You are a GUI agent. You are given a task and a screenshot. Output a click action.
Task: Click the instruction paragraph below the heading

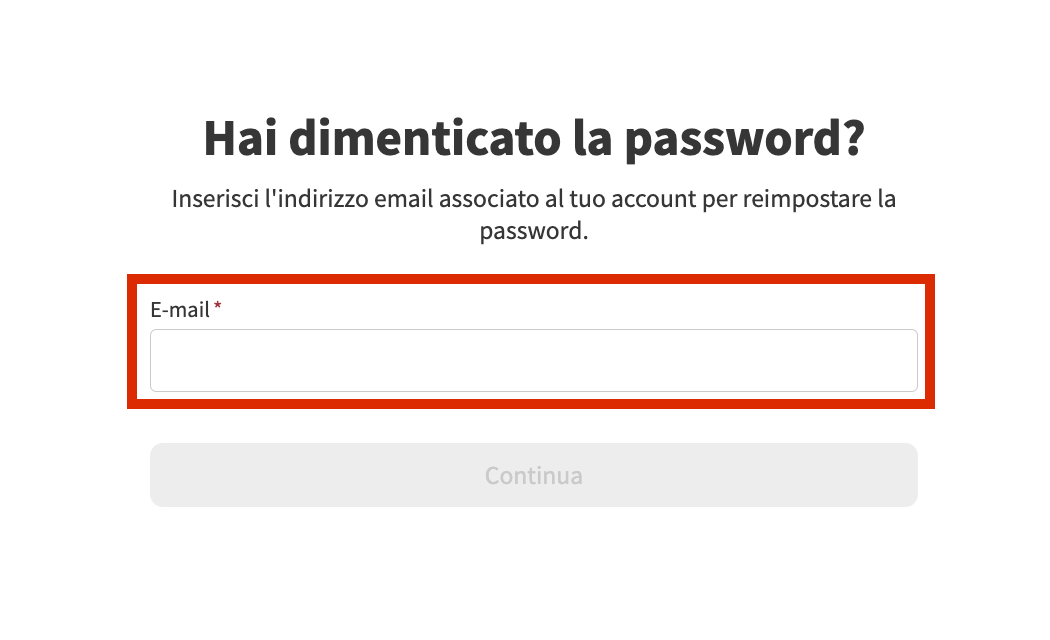tap(533, 214)
